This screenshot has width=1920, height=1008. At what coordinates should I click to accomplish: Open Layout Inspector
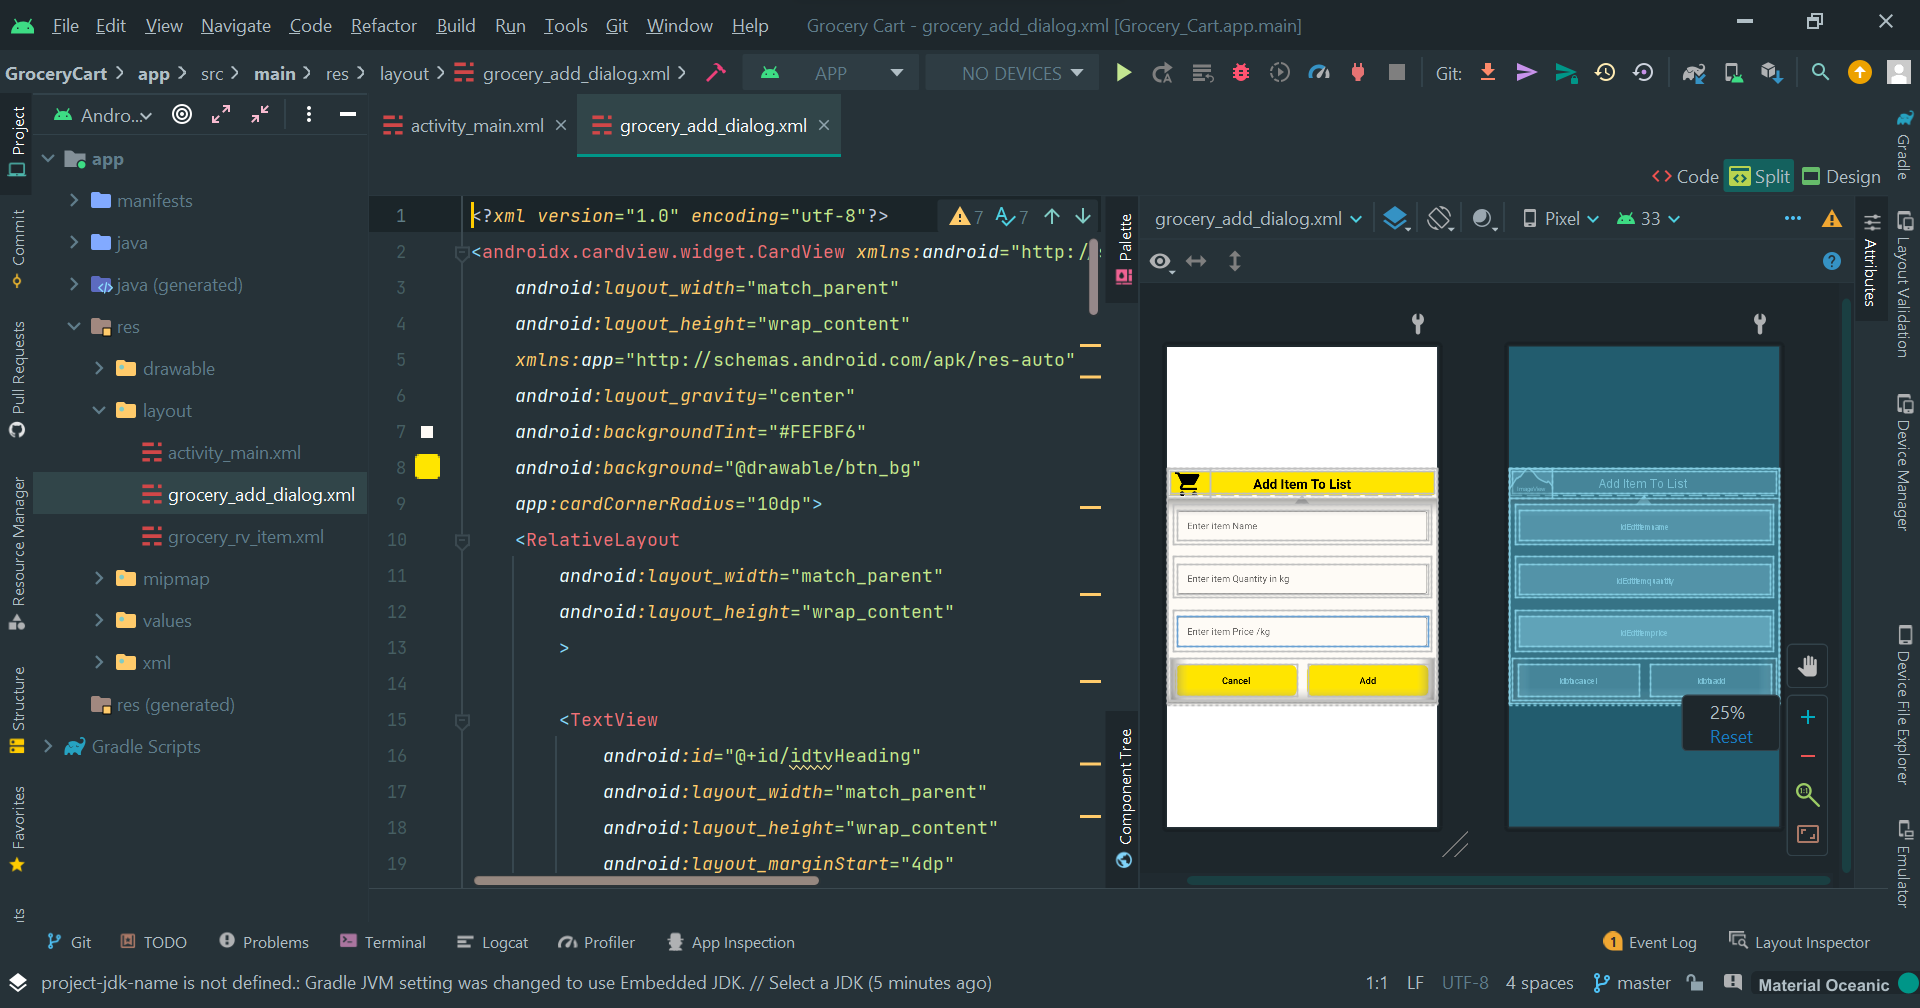pyautogui.click(x=1799, y=942)
